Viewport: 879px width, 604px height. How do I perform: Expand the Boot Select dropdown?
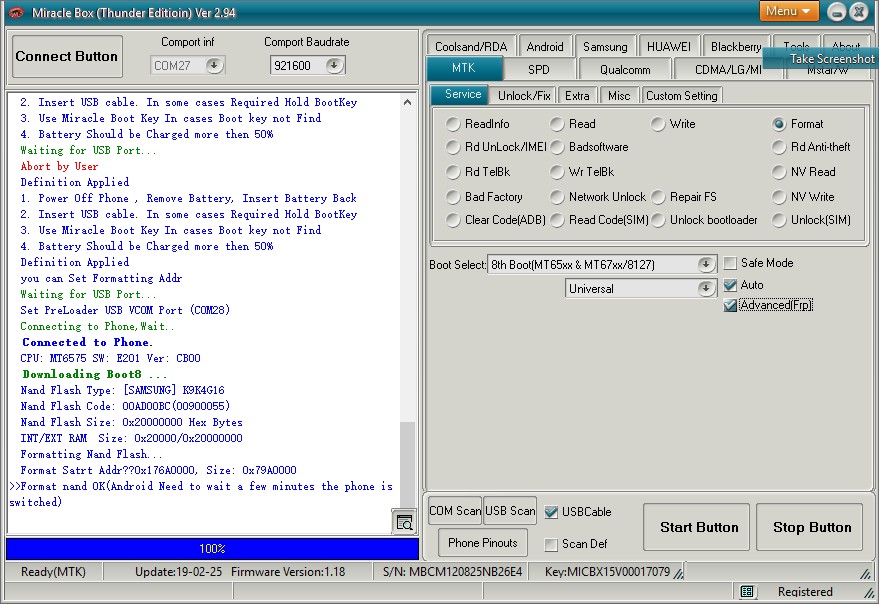[706, 264]
